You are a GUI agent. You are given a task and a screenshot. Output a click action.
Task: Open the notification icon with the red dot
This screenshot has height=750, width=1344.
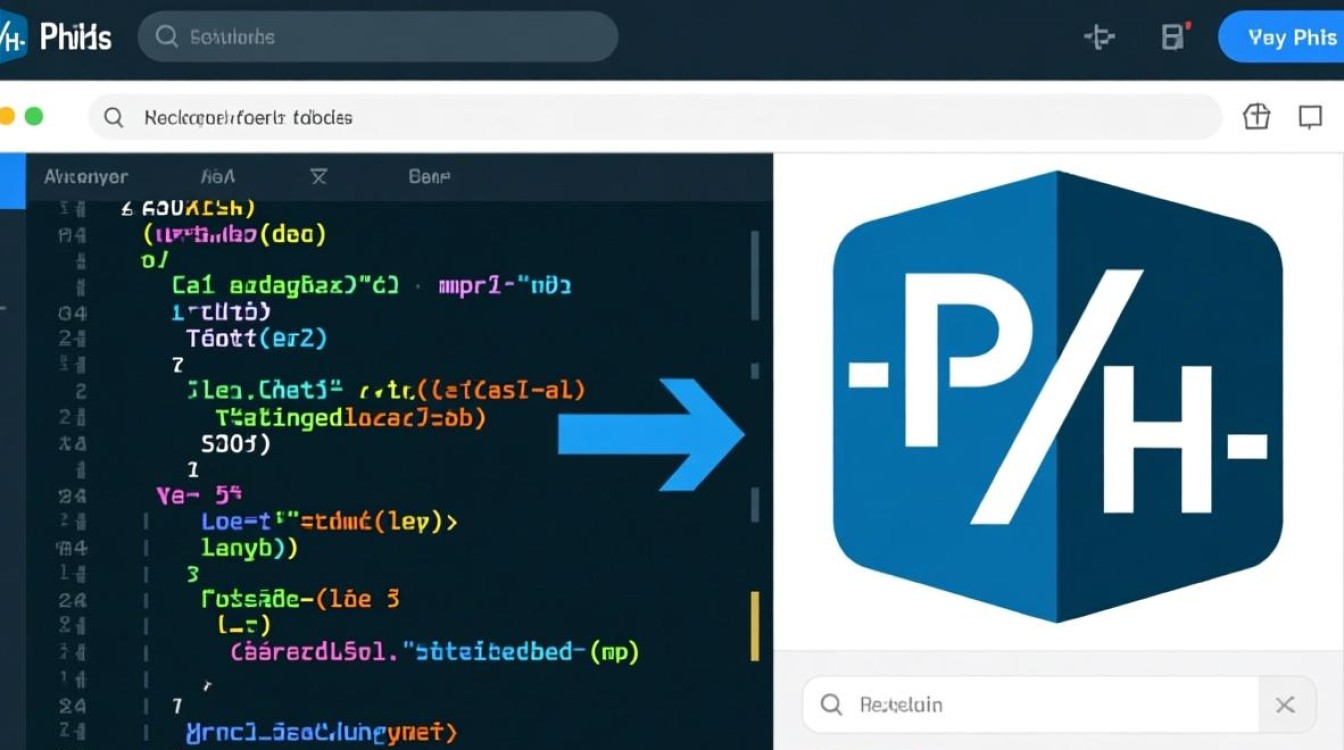click(x=1175, y=37)
